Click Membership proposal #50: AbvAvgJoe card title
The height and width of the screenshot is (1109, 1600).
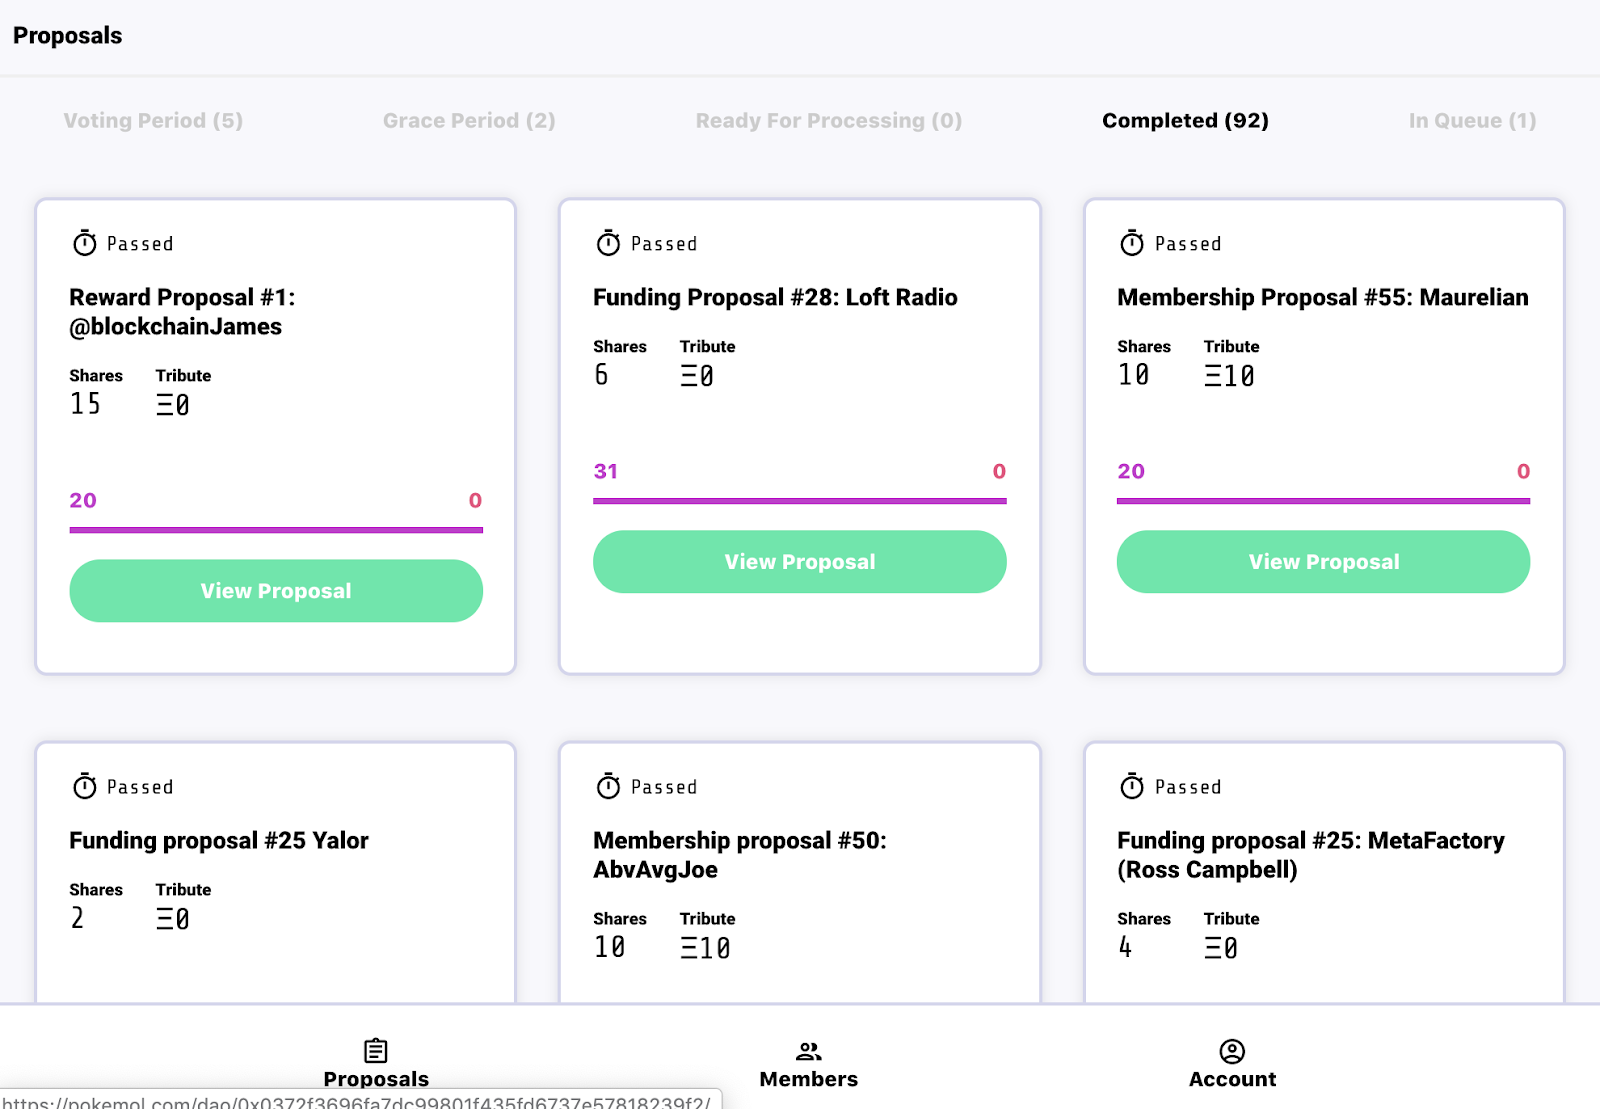[x=739, y=855]
